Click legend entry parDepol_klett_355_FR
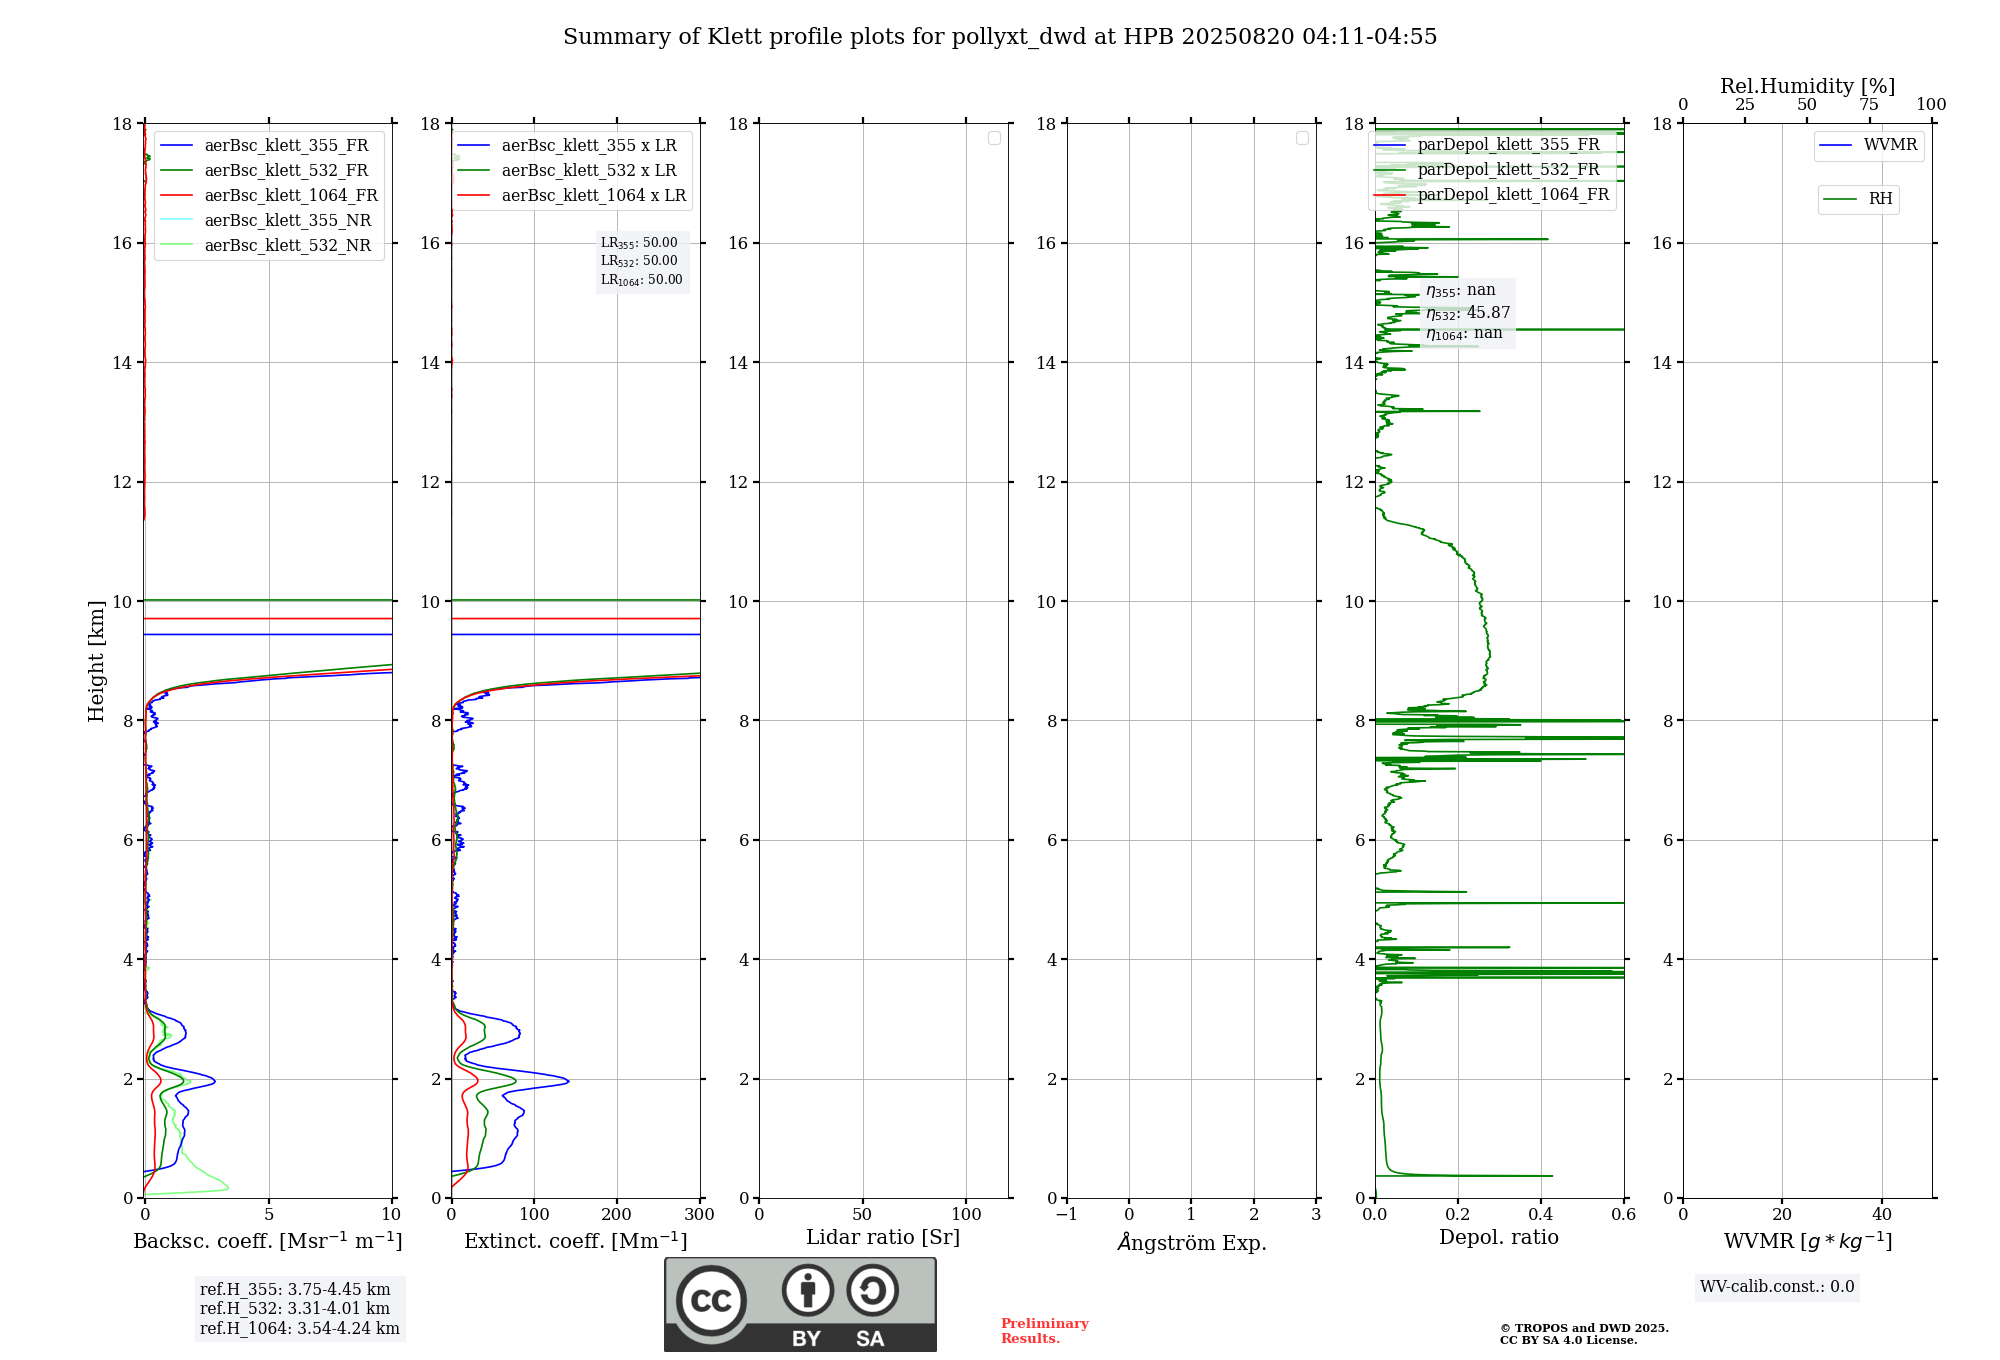 point(1488,145)
